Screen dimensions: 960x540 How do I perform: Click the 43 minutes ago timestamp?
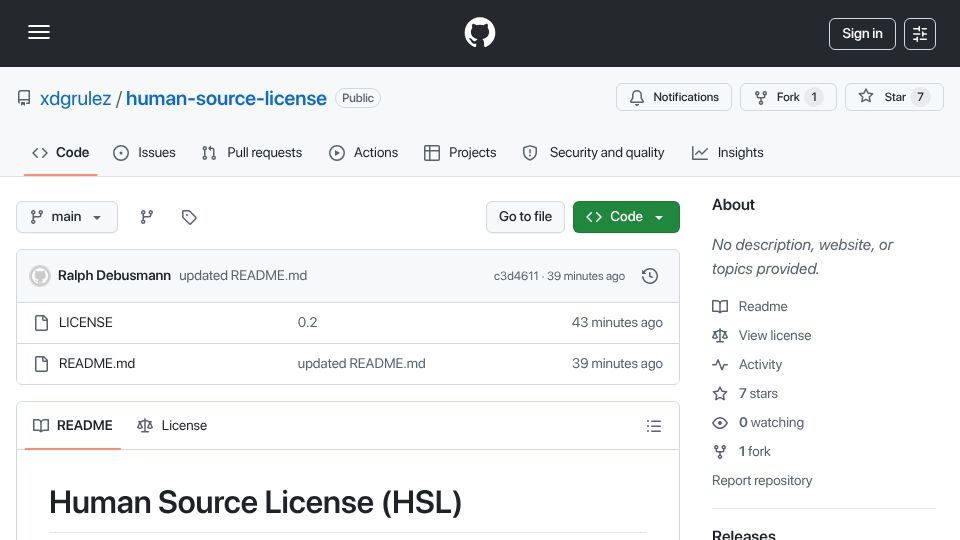617,323
